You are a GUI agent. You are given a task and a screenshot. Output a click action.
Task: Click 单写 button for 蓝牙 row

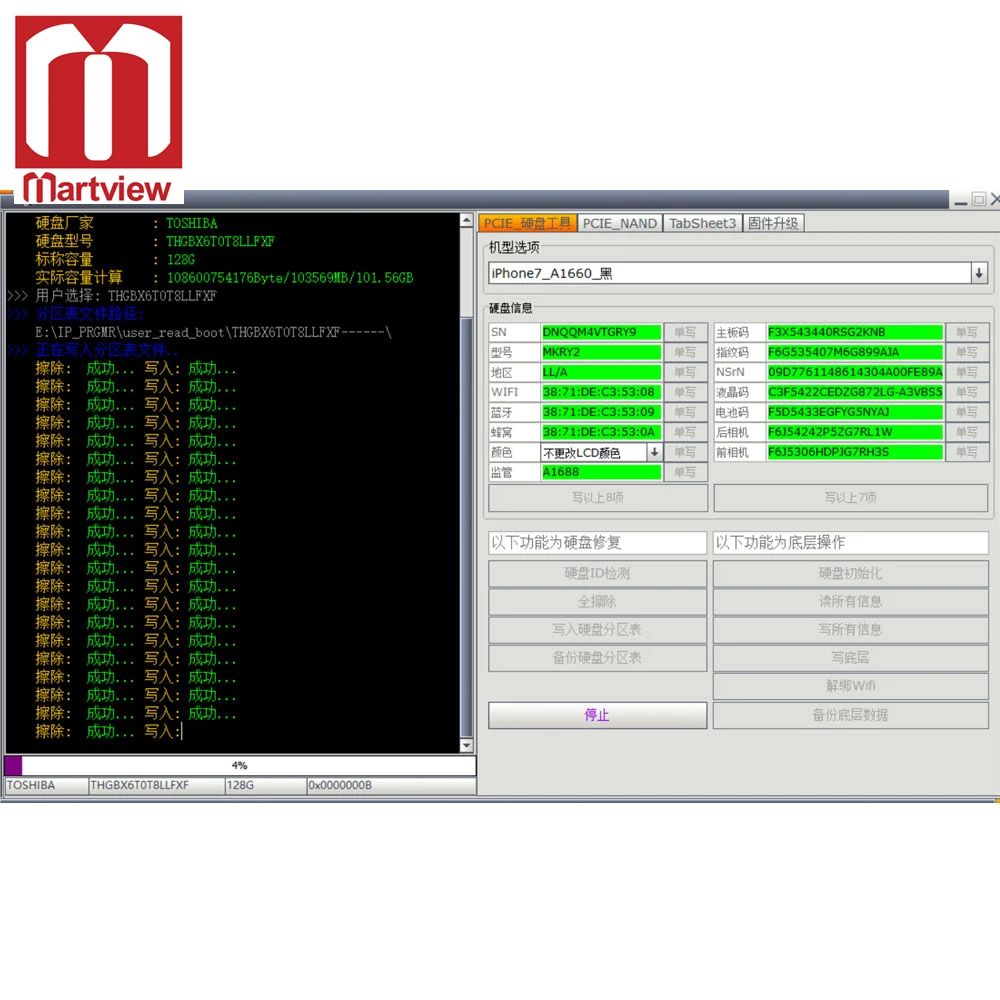pyautogui.click(x=685, y=412)
